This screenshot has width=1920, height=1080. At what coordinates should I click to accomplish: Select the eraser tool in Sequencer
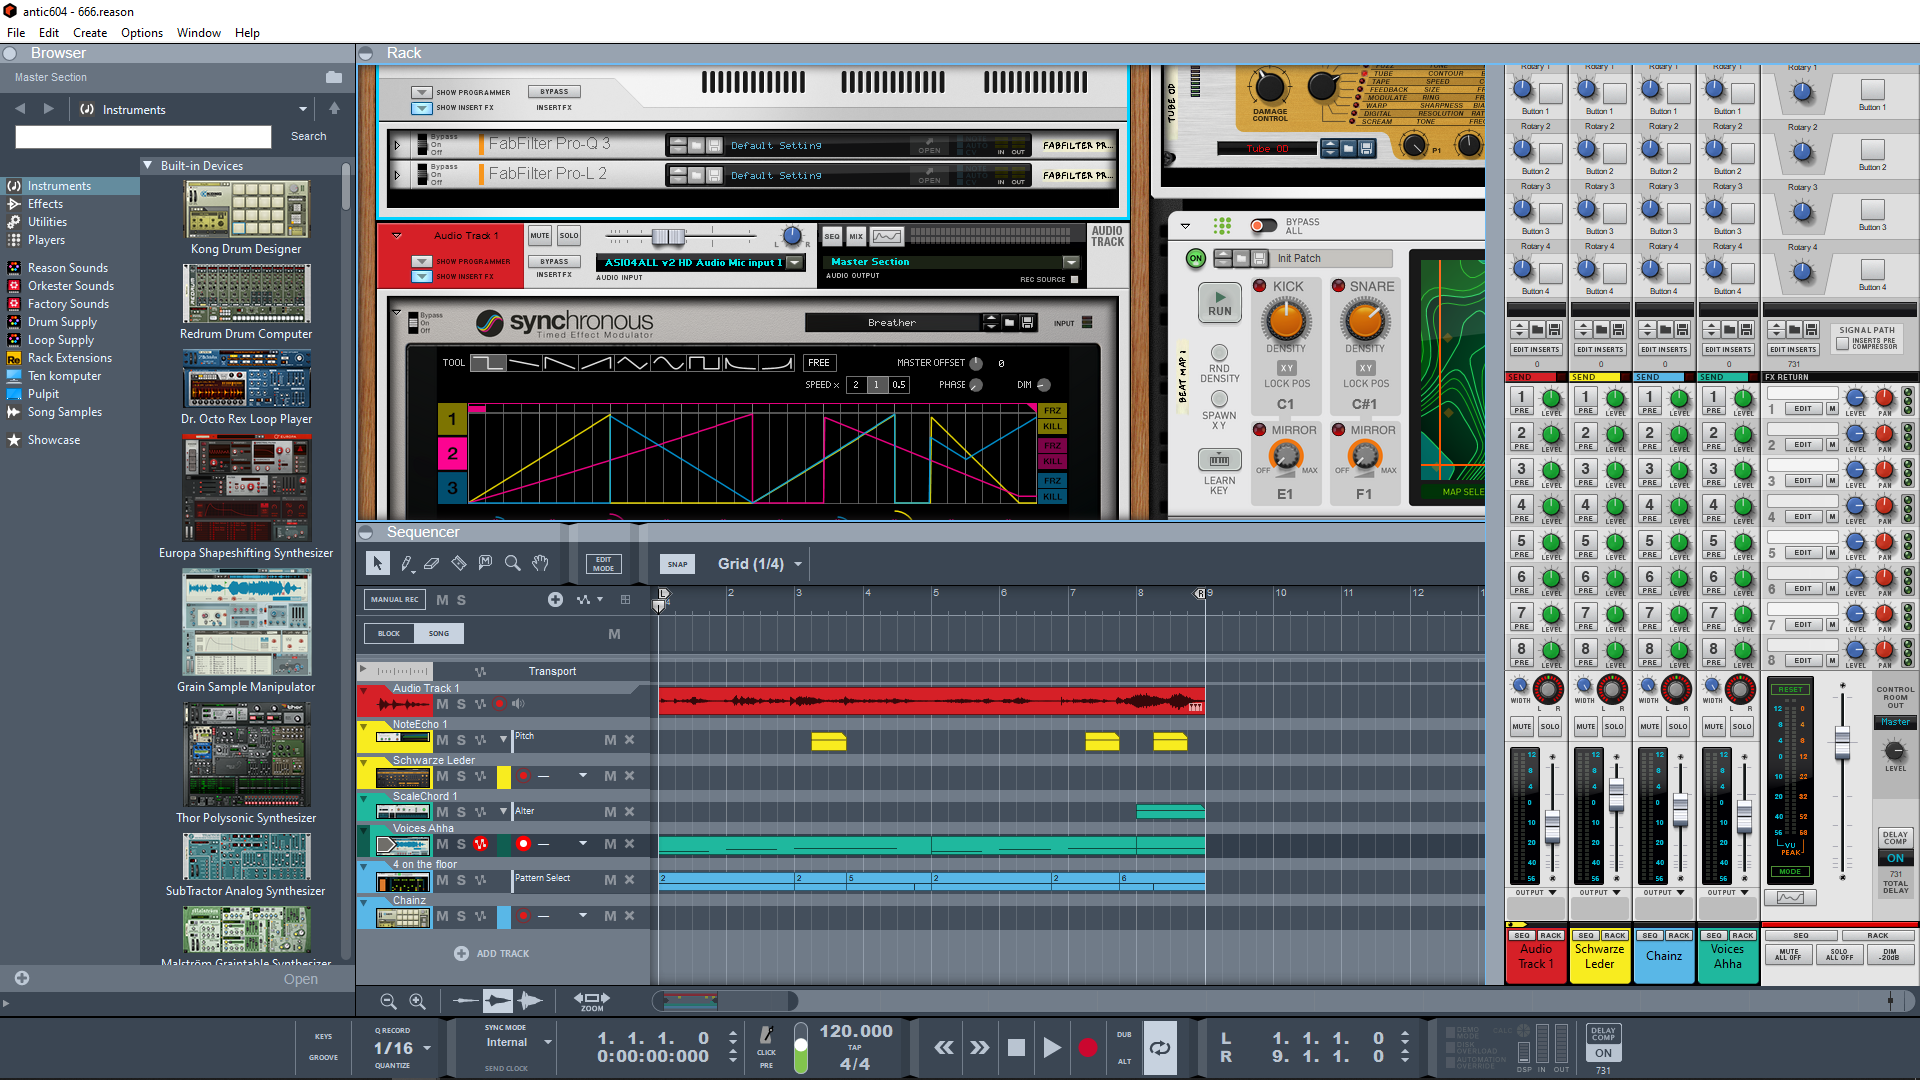pyautogui.click(x=432, y=564)
